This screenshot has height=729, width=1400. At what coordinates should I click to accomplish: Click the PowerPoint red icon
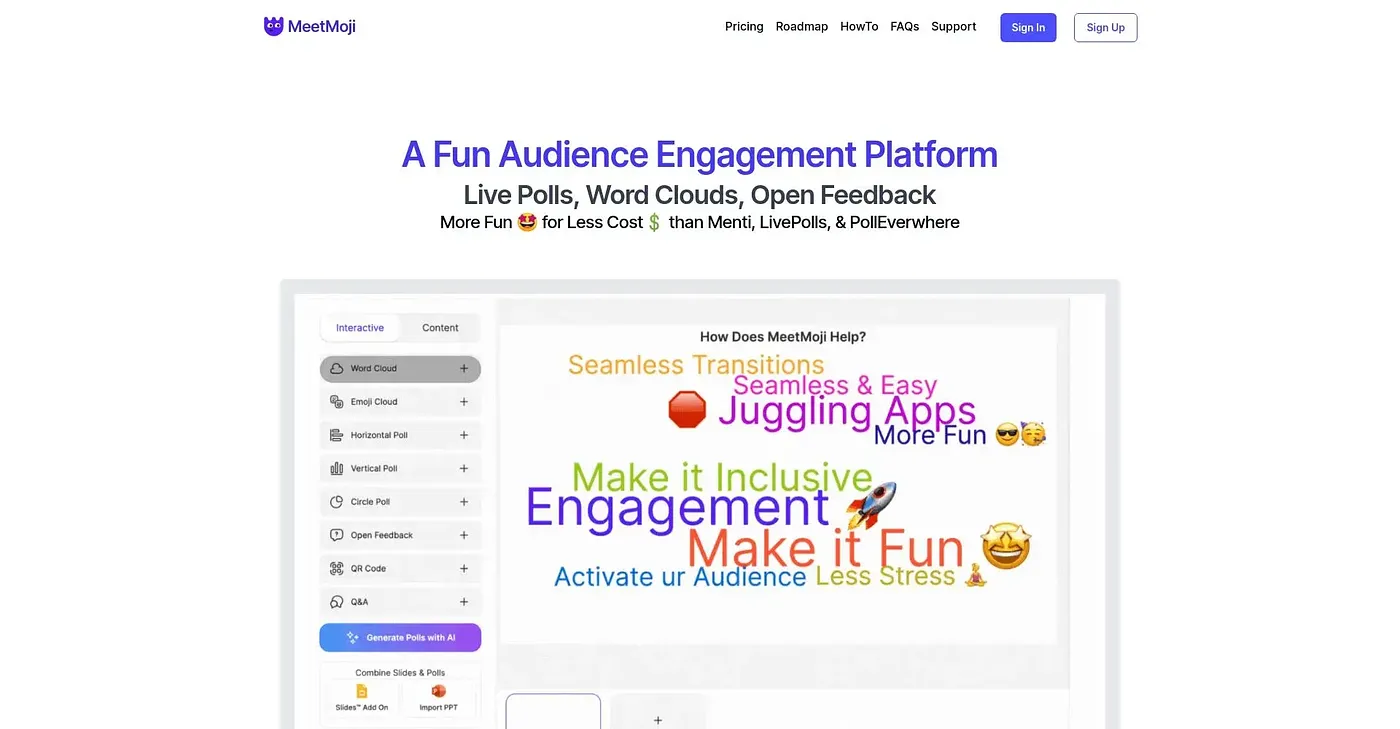pyautogui.click(x=438, y=691)
